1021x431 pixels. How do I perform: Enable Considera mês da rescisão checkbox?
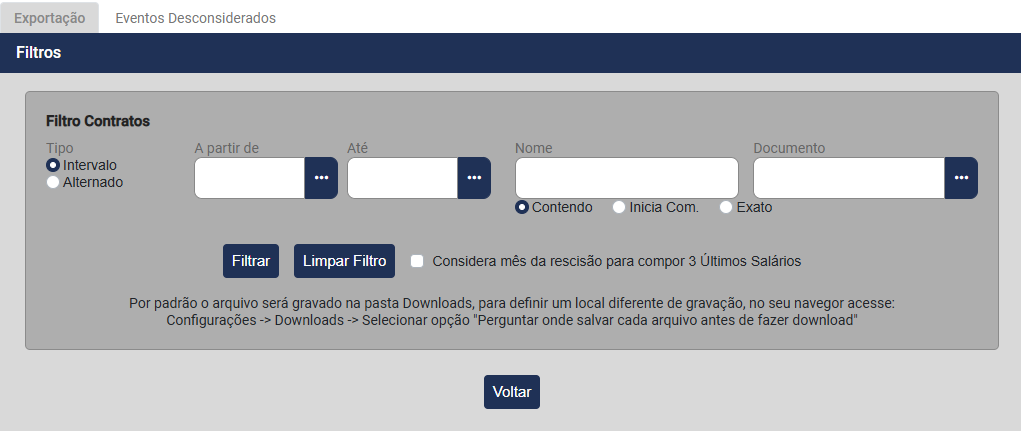tap(417, 261)
